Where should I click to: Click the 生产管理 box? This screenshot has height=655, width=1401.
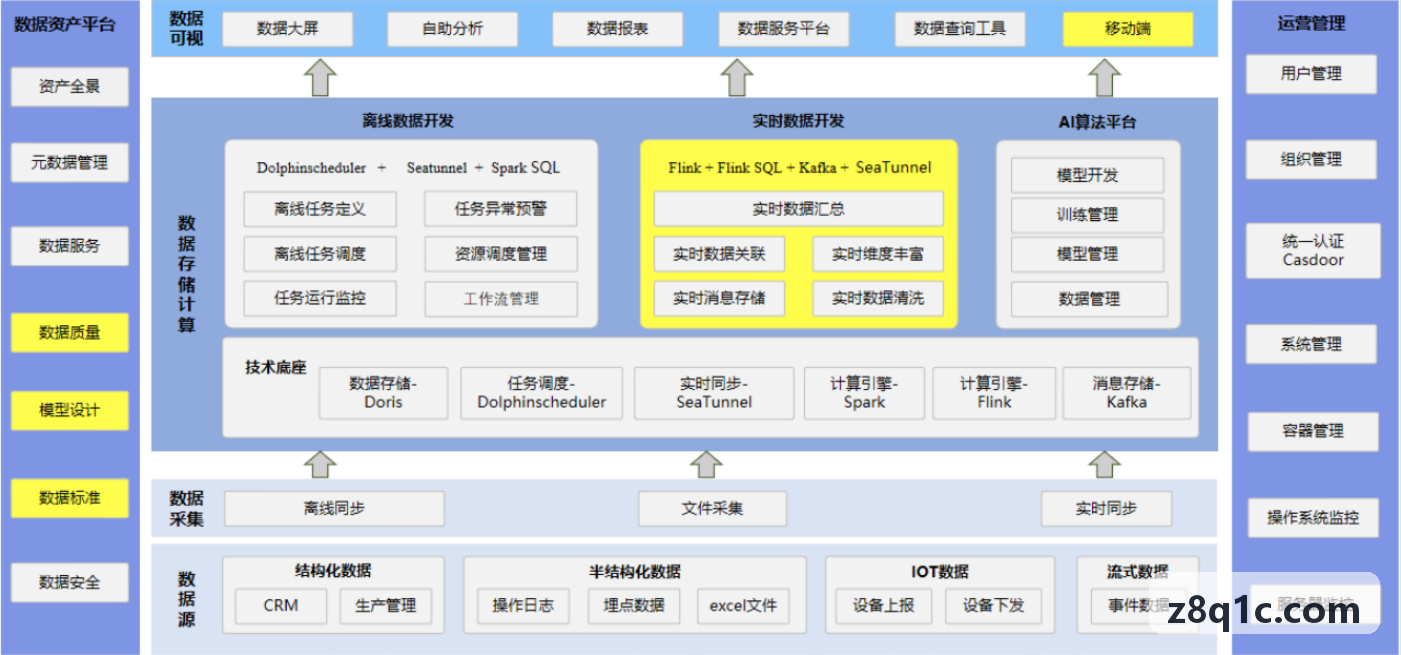[386, 605]
